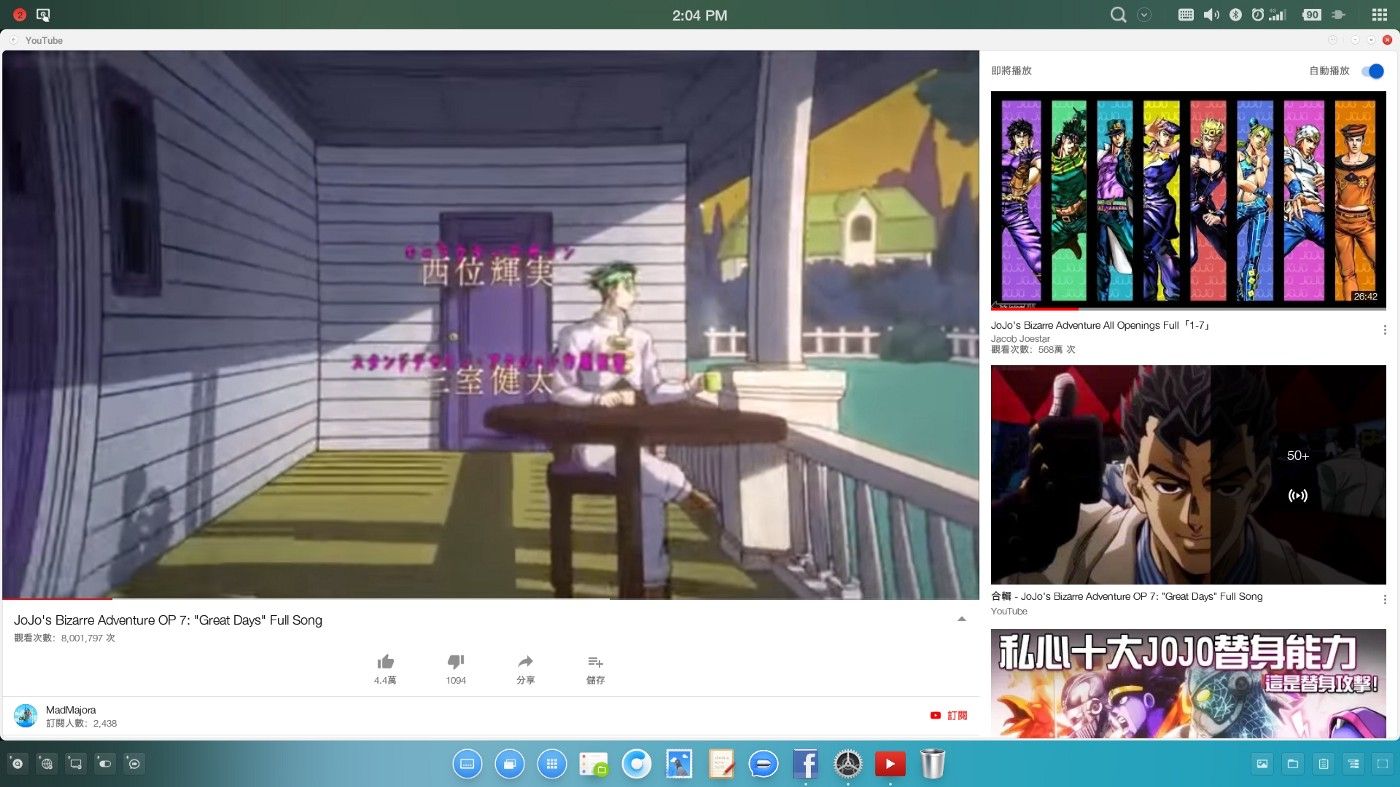This screenshot has width=1400, height=787.
Task: Open the Great Days mix thumbnail
Action: pos(1188,475)
